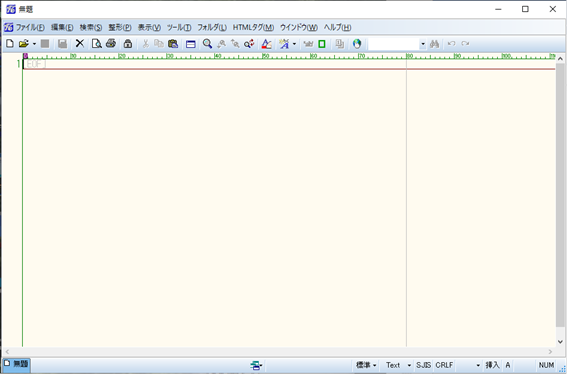The height and width of the screenshot is (374, 567).
Task: Click the magnifying glass search icon
Action: click(207, 44)
